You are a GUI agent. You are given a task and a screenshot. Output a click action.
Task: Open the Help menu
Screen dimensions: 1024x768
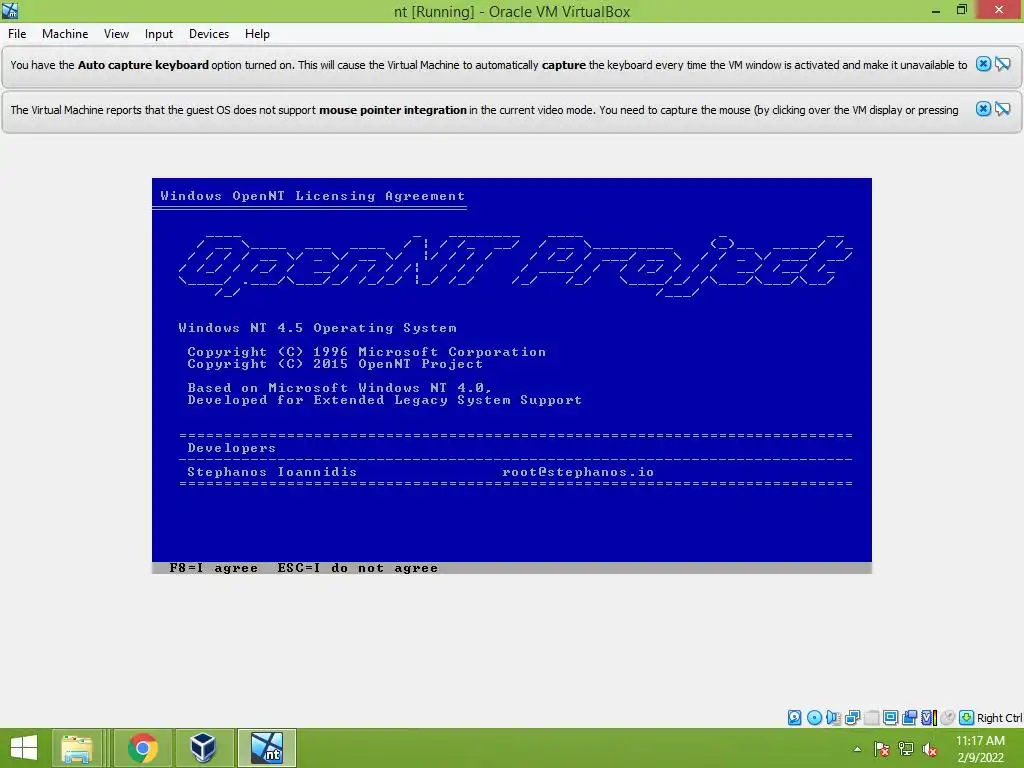click(x=257, y=34)
